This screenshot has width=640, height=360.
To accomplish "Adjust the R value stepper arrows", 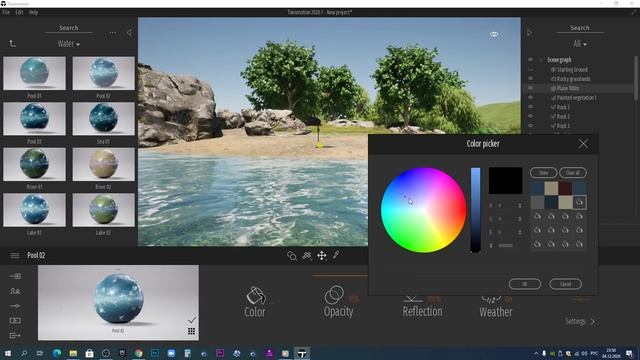I will (x=520, y=206).
